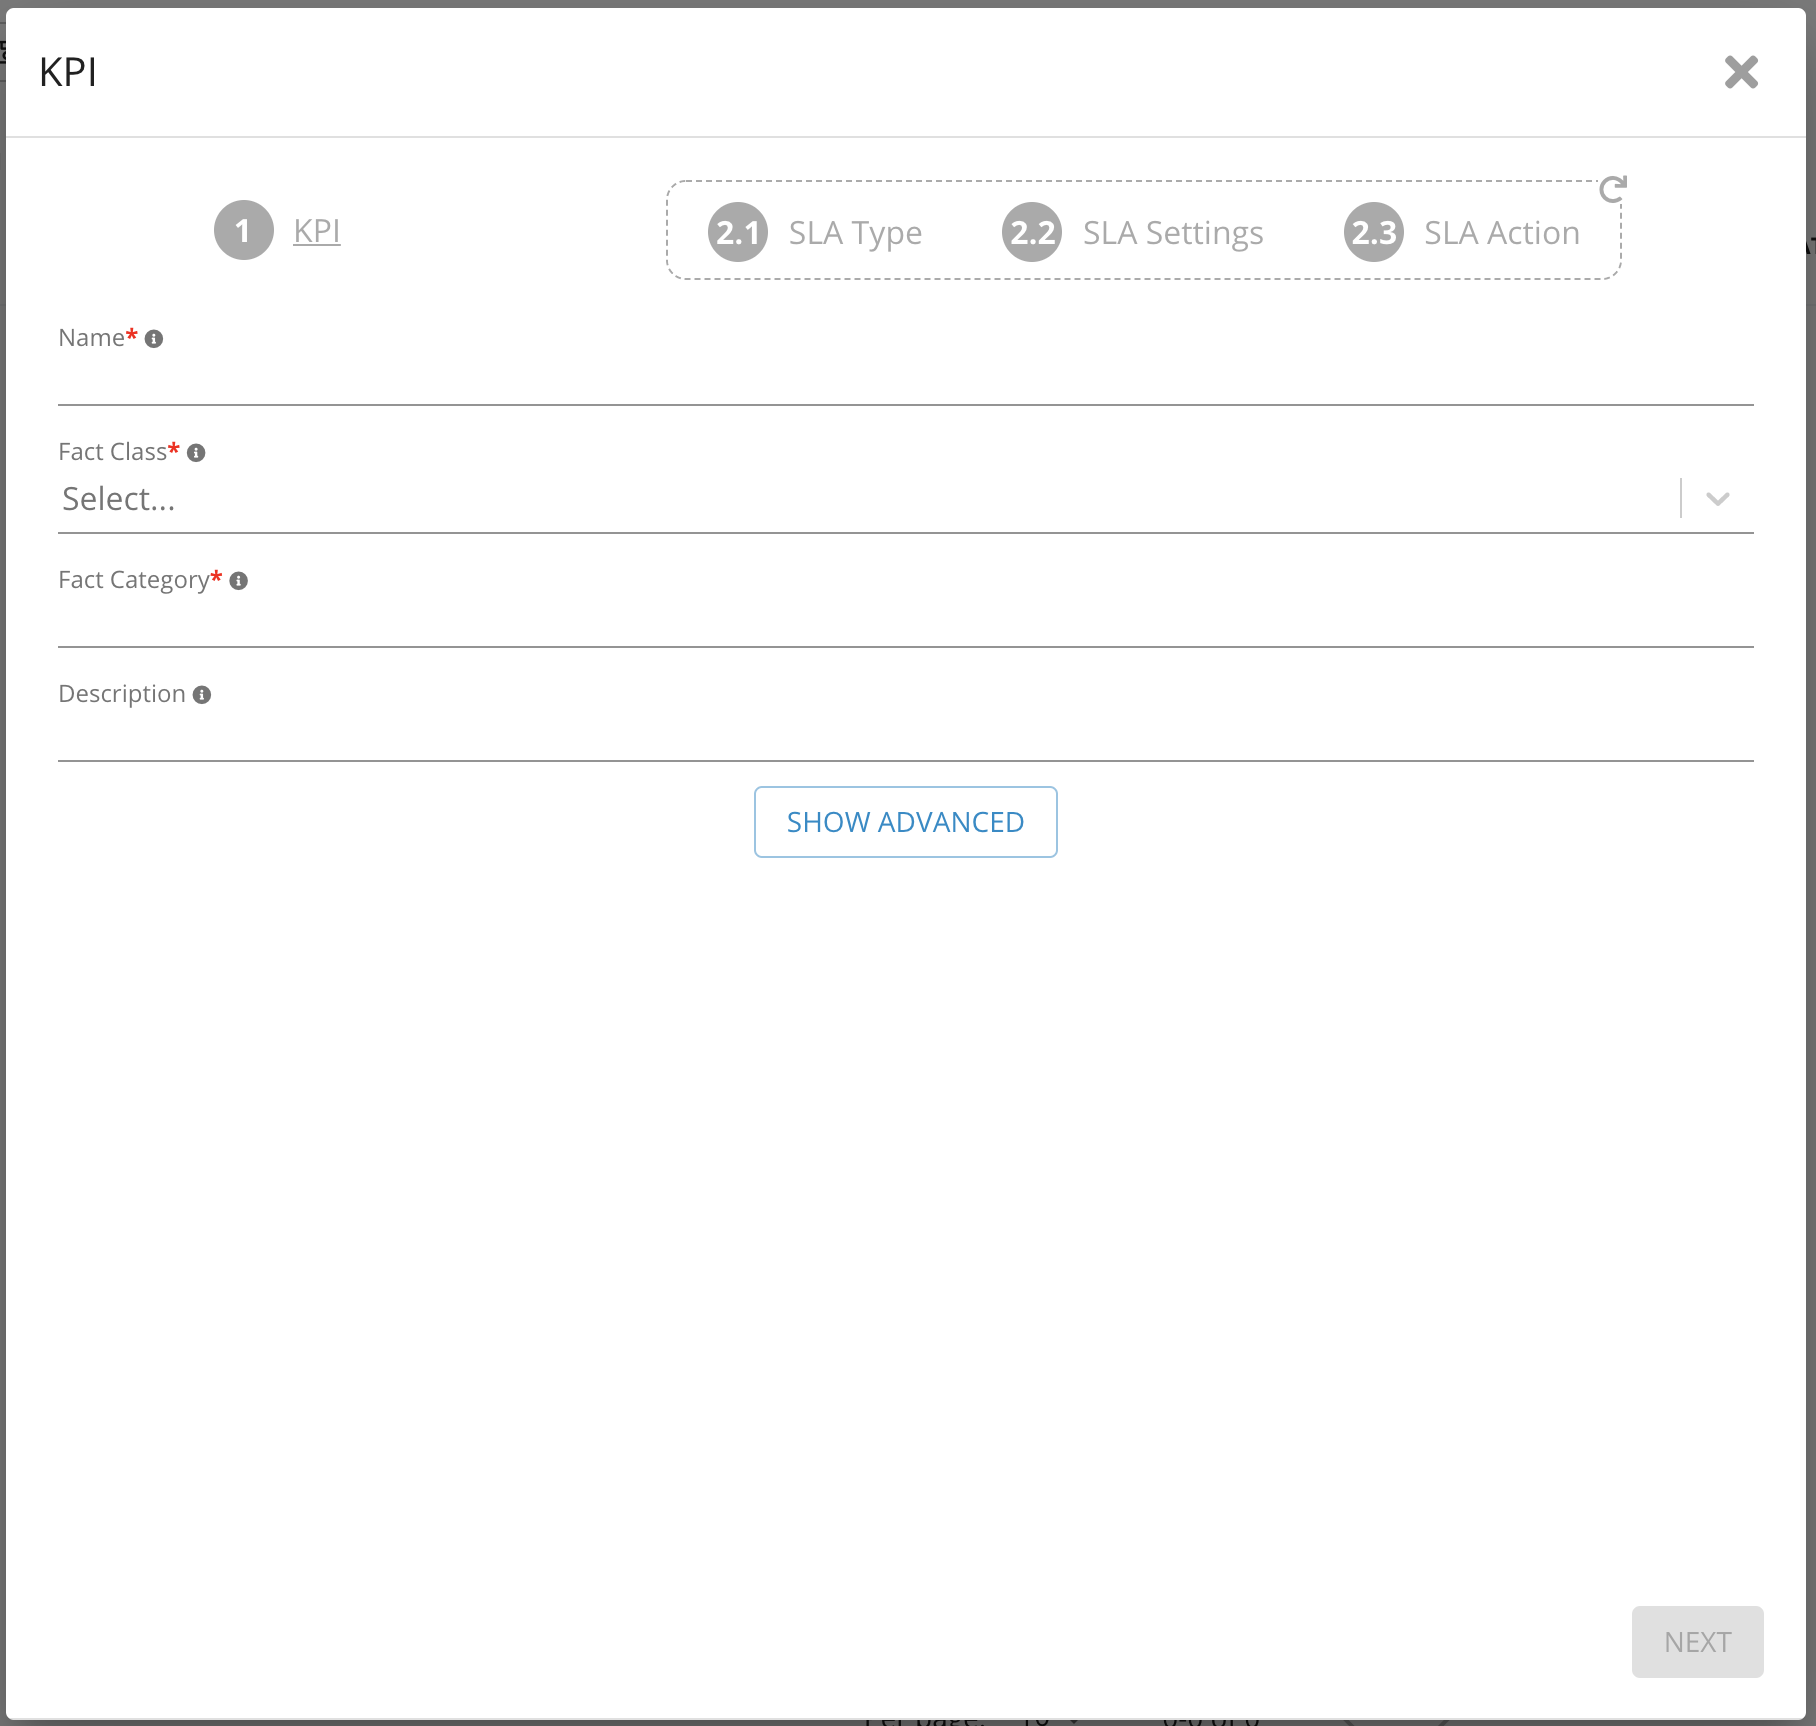Viewport: 1816px width, 1726px height.
Task: Click the reset arrow icon on SLA steps
Action: 1612,189
